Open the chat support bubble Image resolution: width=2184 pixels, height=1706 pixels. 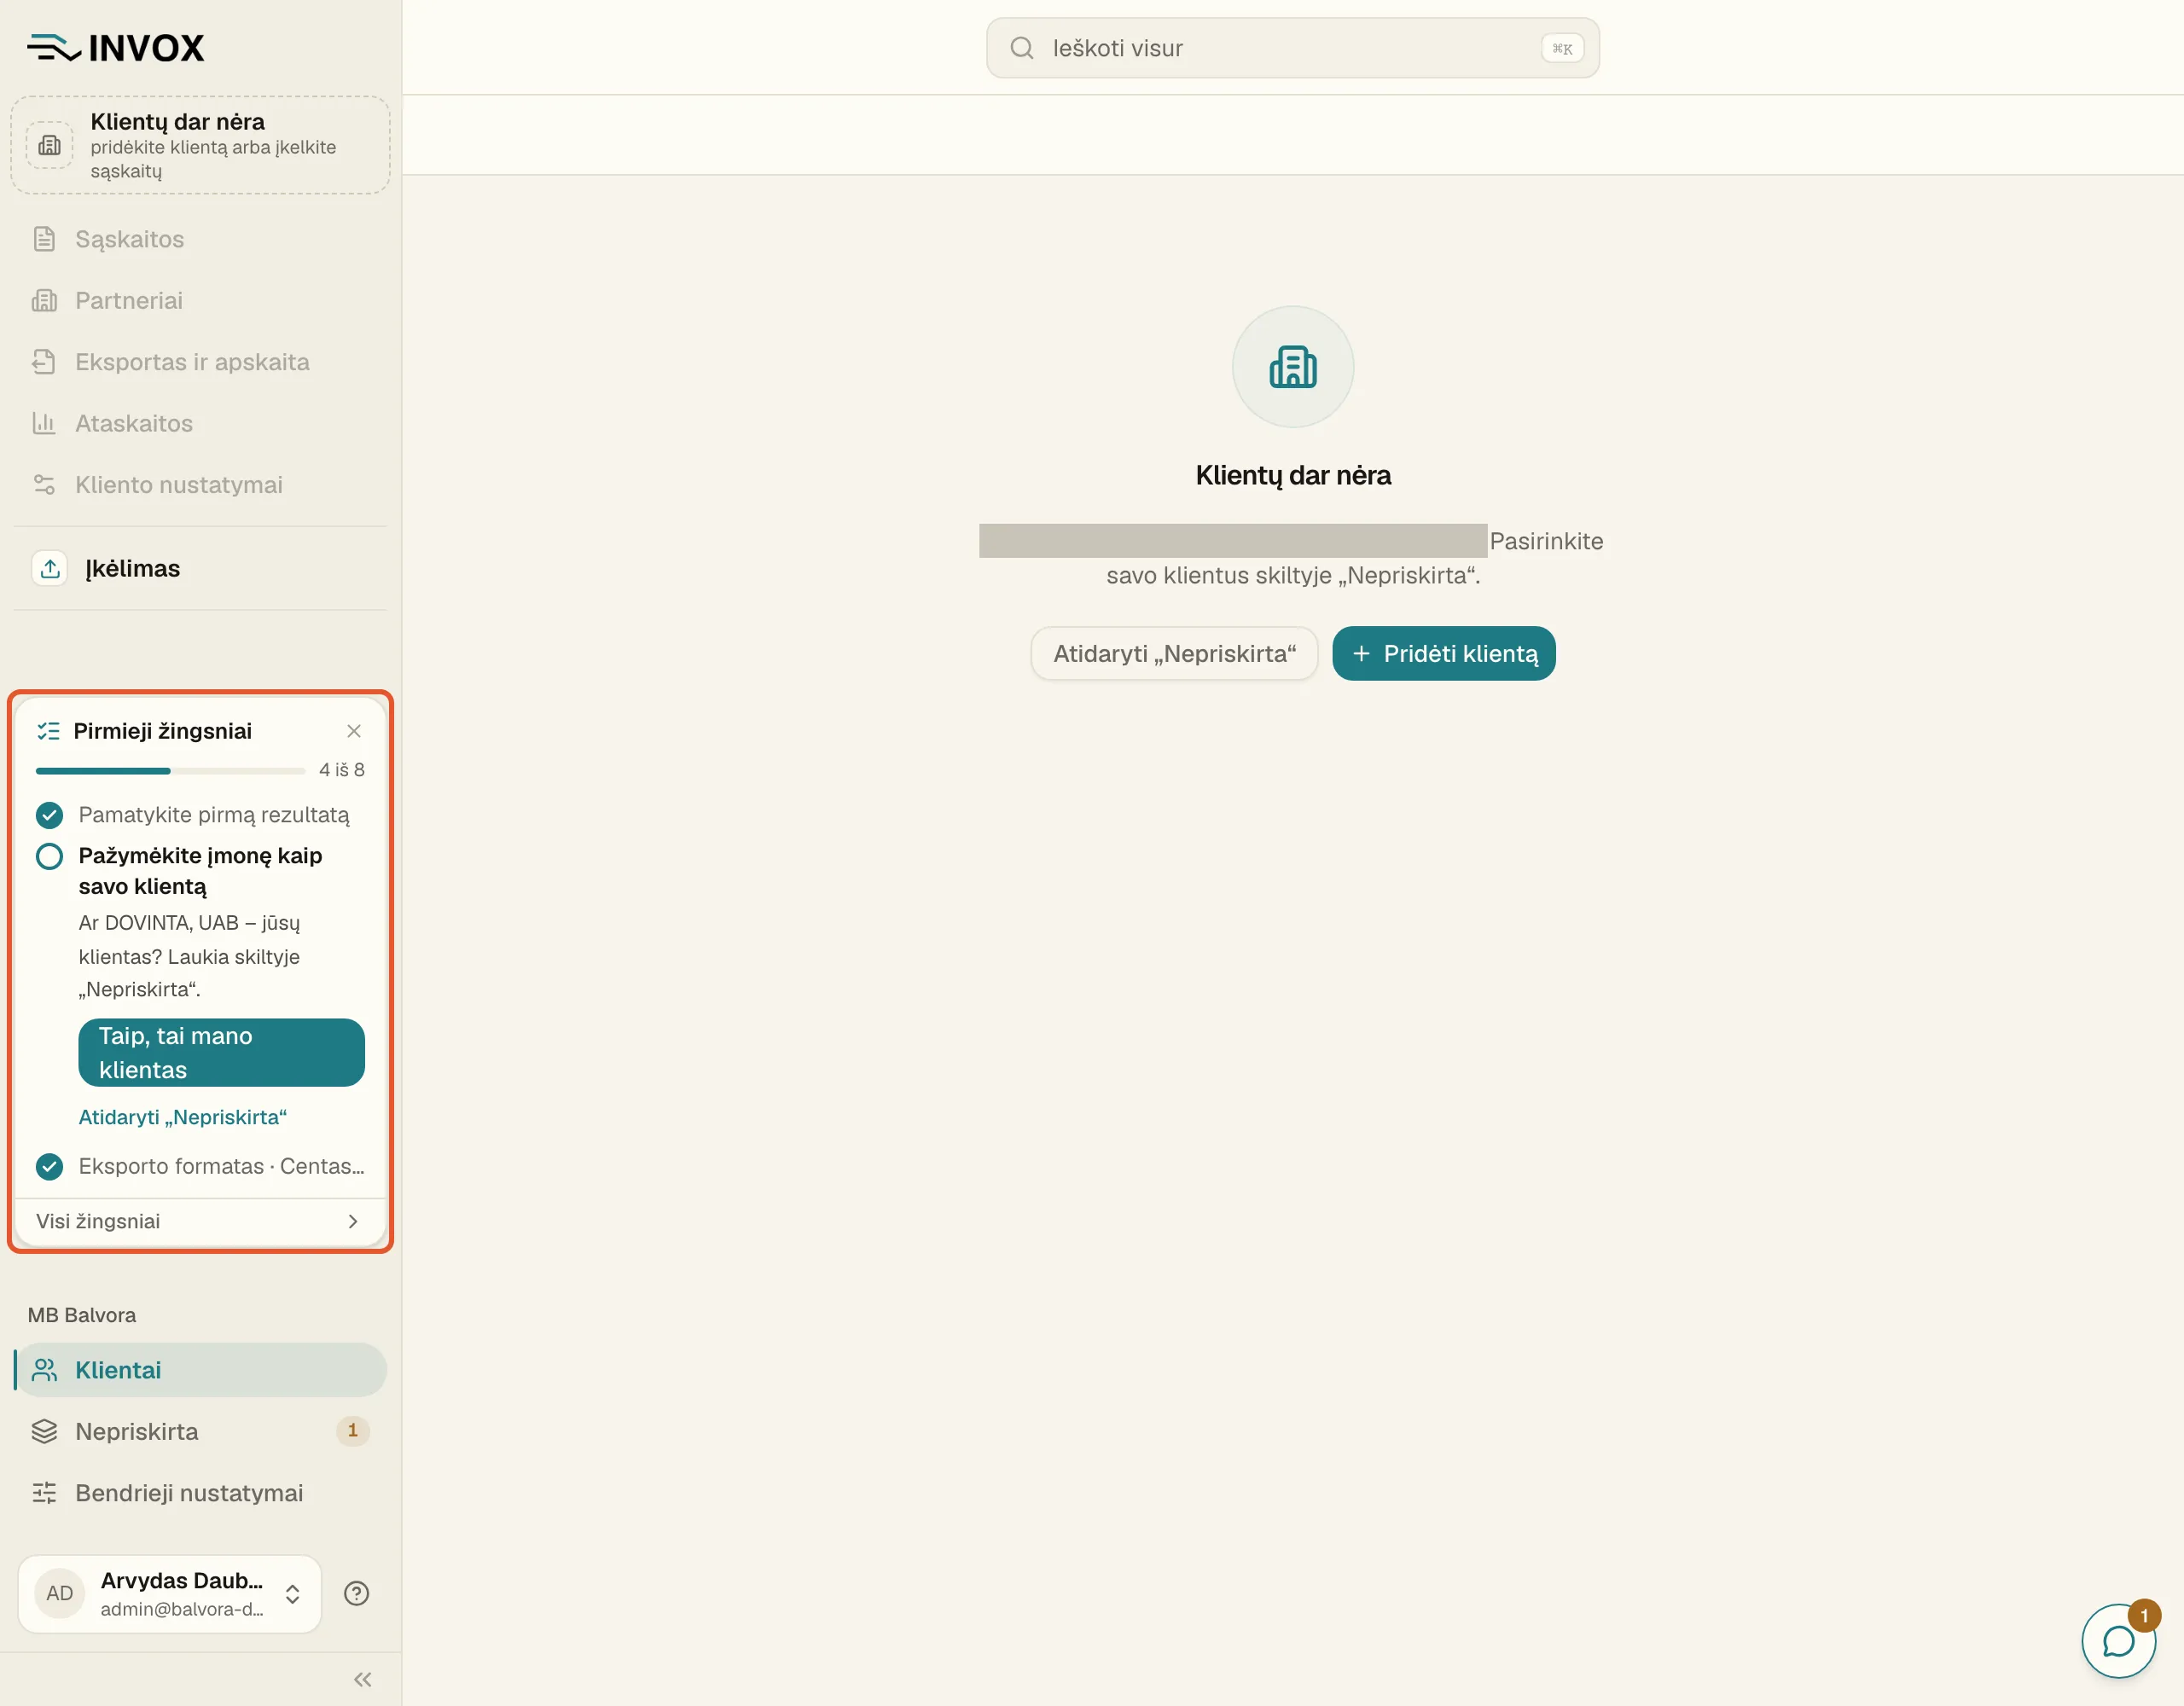pyautogui.click(x=2118, y=1641)
